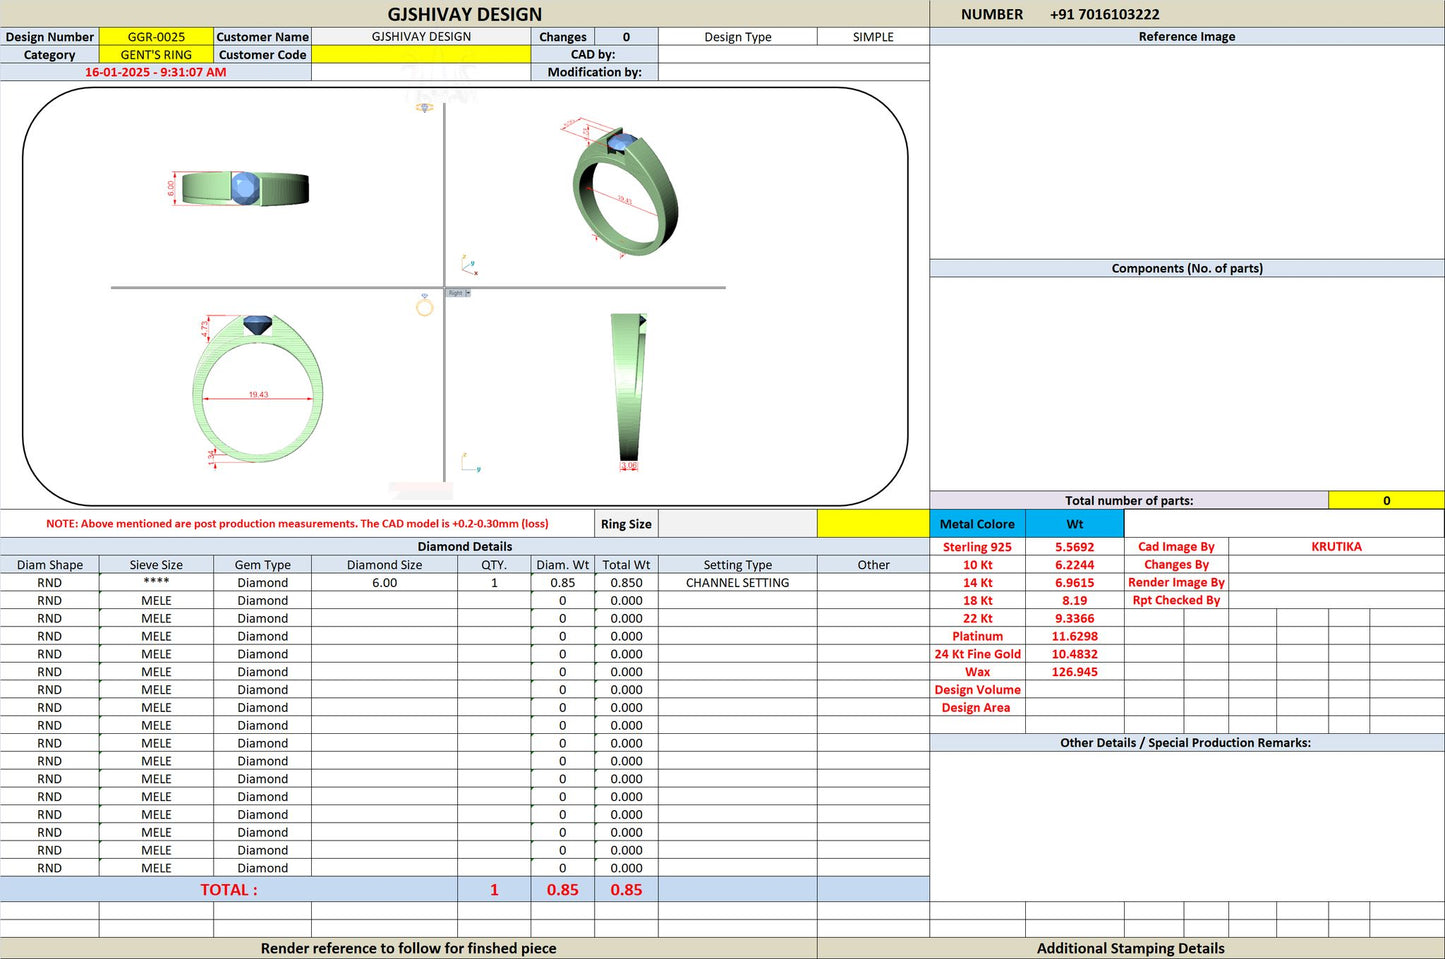The image size is (1445, 959).
Task: Click the diamond size value 6.00
Action: coord(384,583)
